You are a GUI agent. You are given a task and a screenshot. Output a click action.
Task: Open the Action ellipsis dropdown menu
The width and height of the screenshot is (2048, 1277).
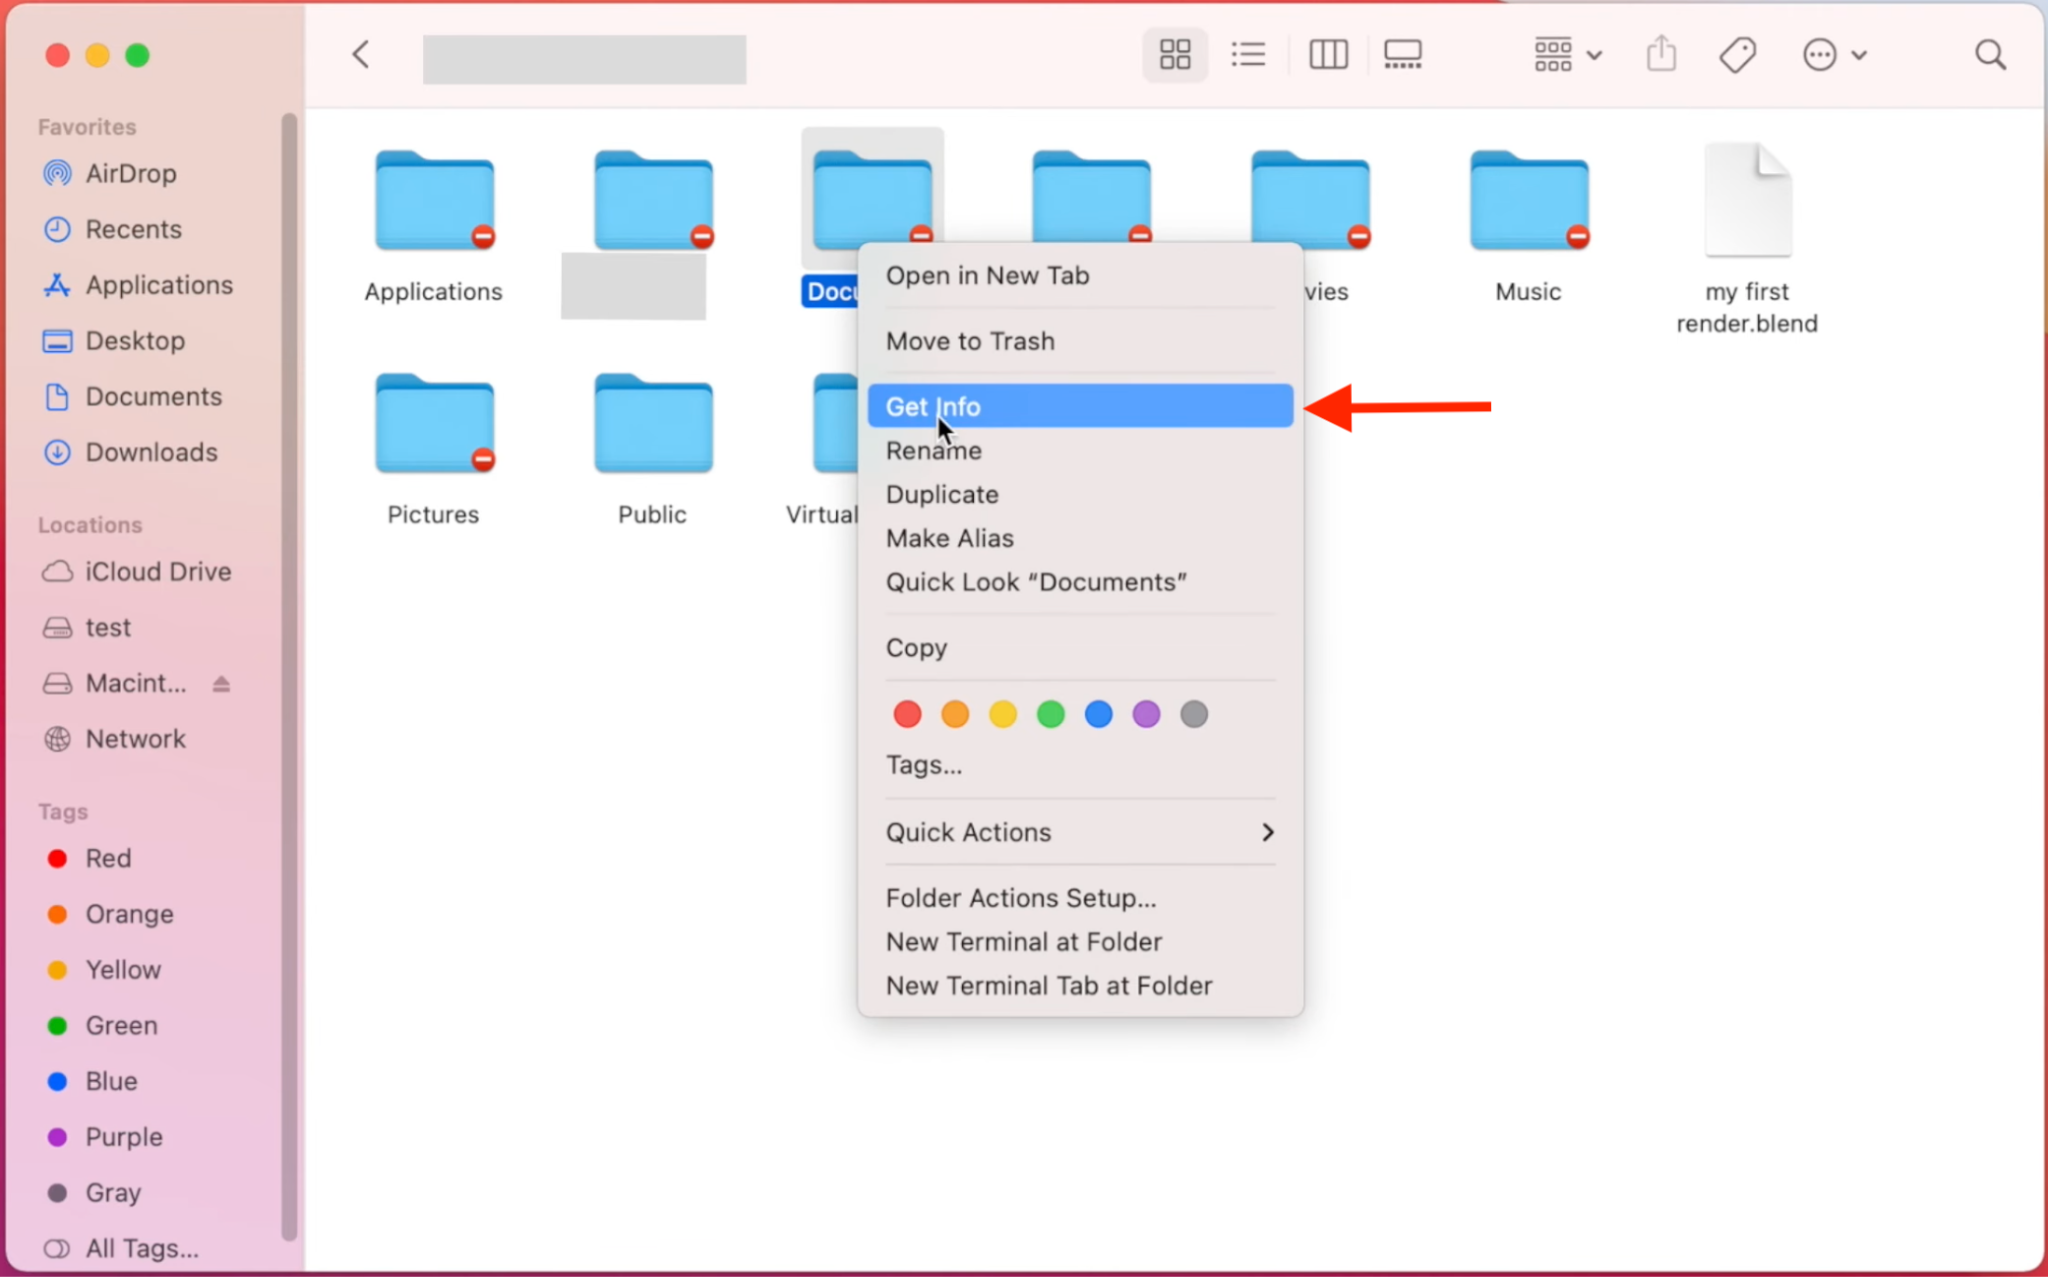click(1833, 55)
